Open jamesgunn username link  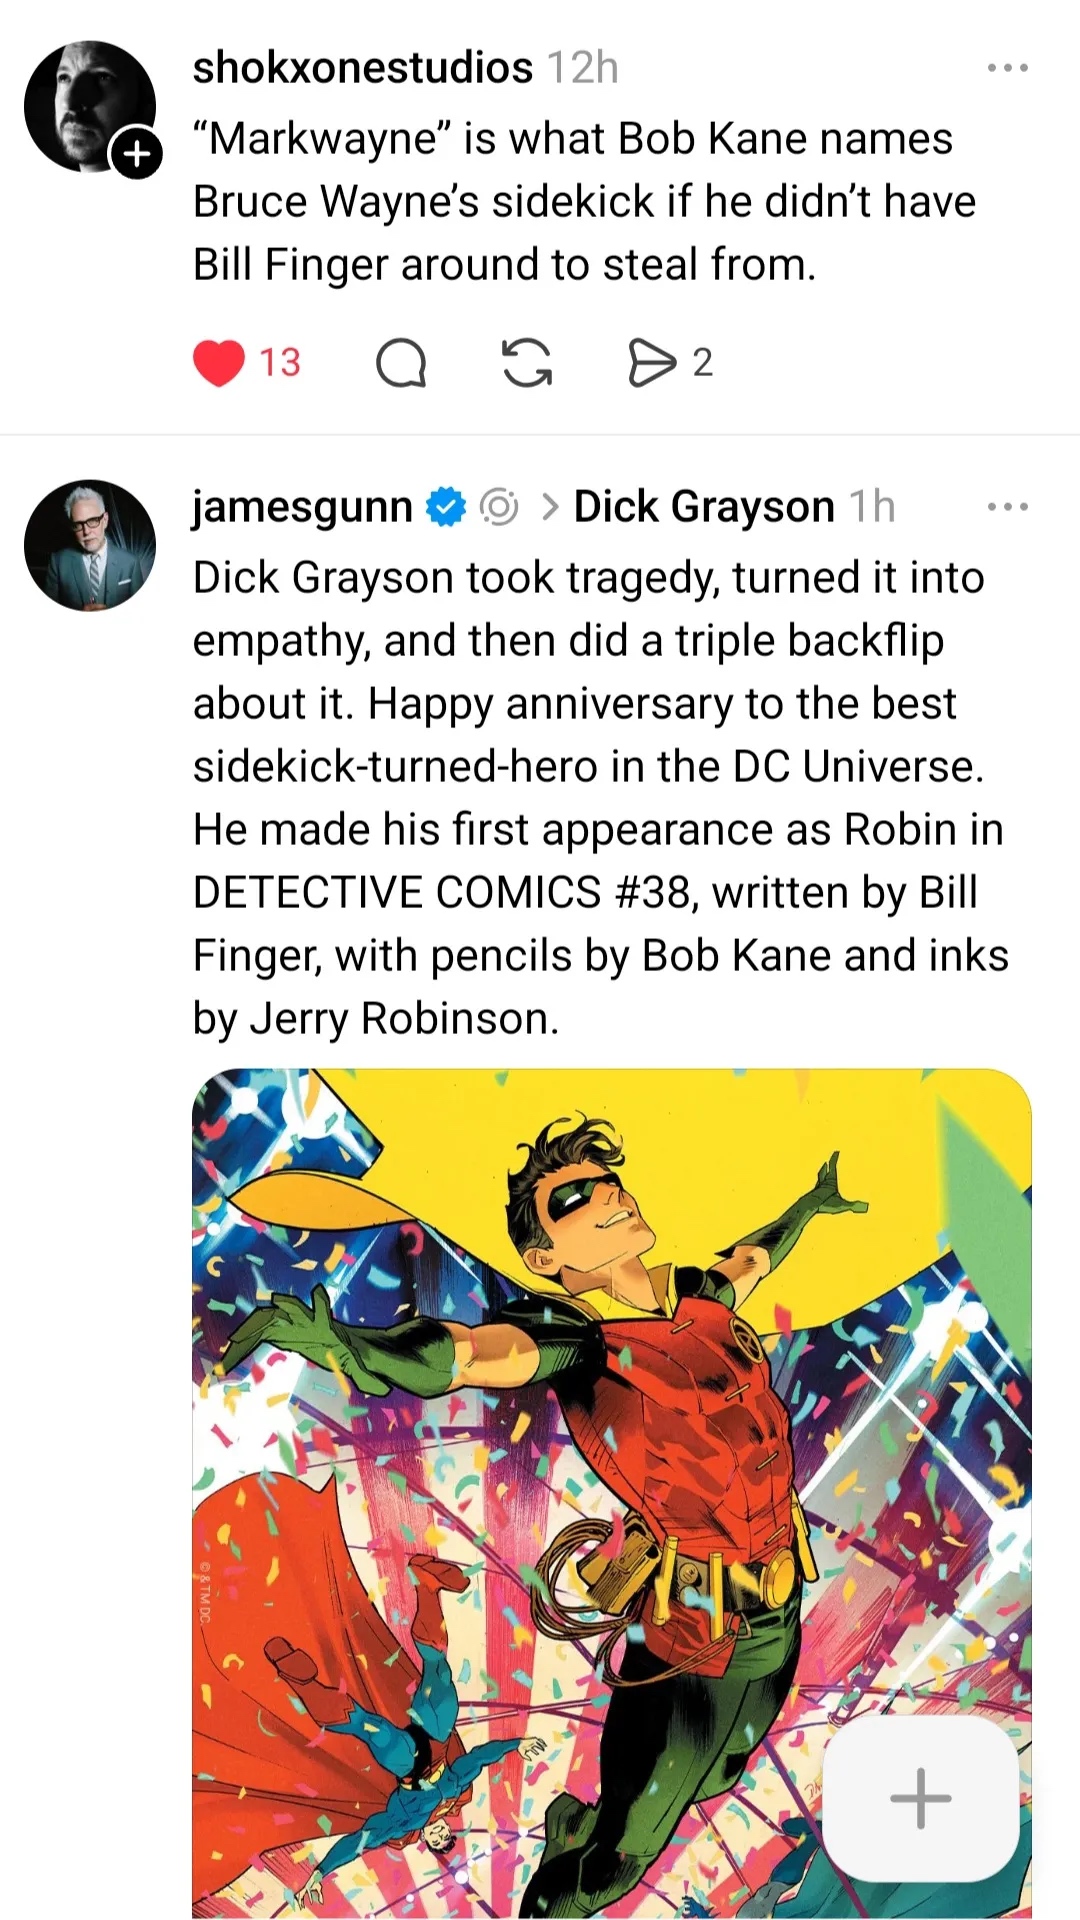point(302,507)
